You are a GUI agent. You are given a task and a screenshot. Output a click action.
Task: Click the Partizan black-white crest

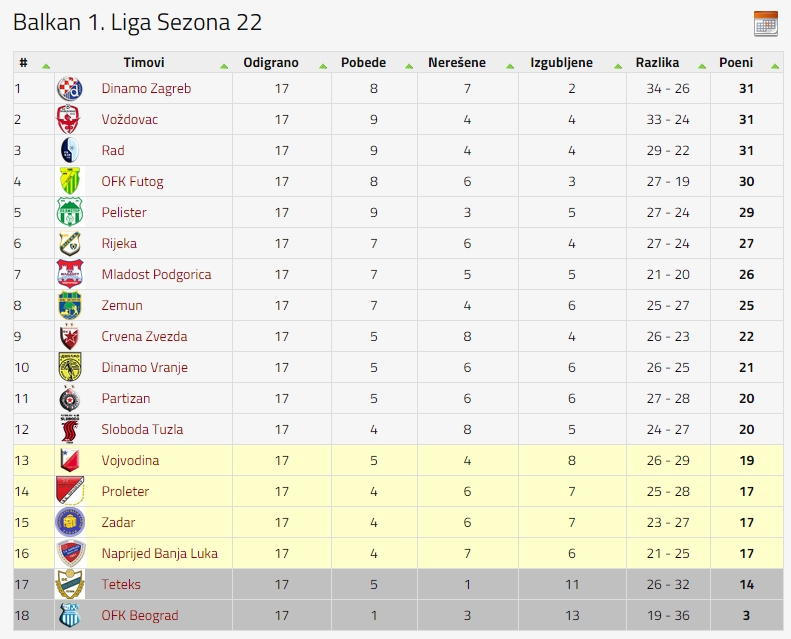[70, 398]
